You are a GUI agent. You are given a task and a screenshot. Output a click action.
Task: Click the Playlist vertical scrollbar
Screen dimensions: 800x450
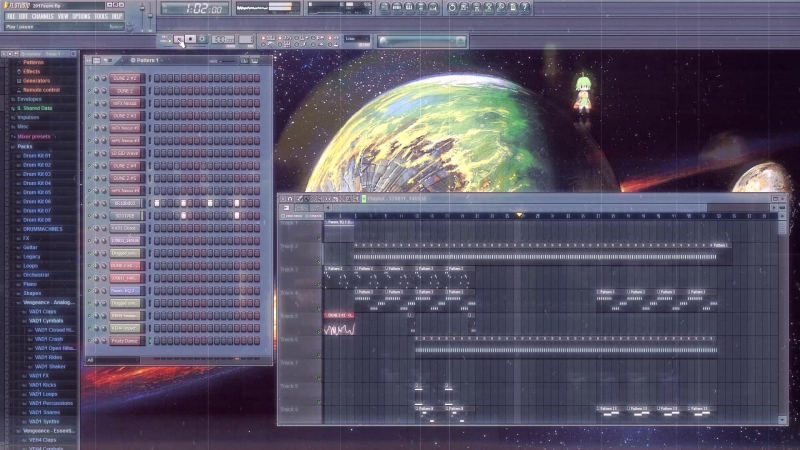click(782, 319)
